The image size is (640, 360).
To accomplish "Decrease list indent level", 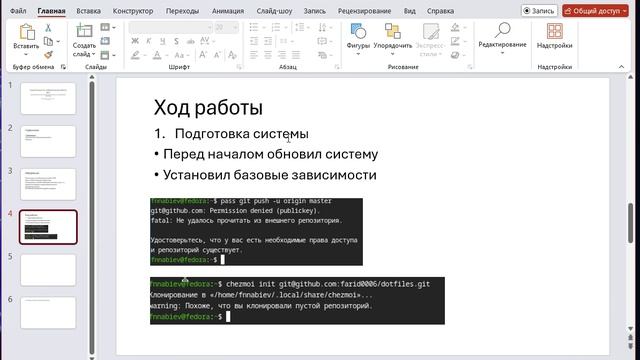I will (253, 41).
